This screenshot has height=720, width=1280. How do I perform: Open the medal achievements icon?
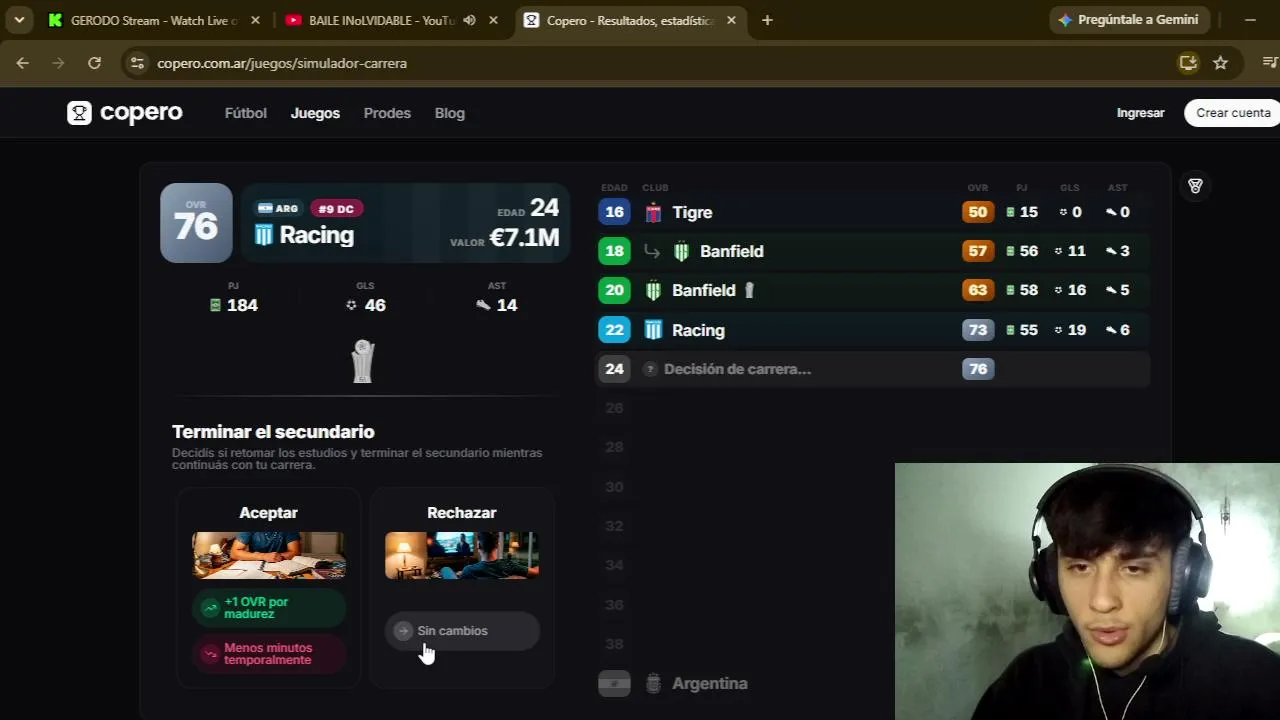click(x=1195, y=186)
